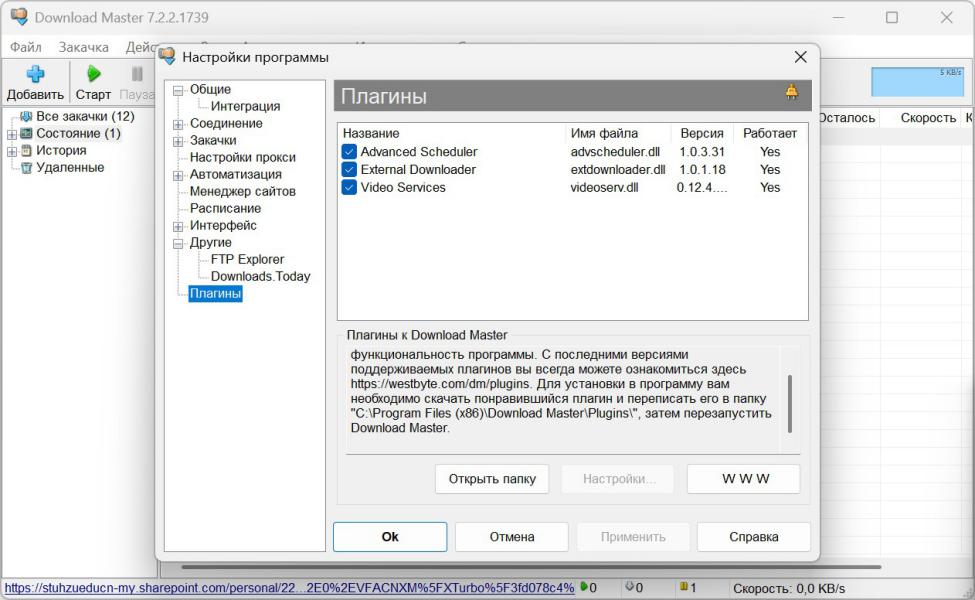Expand the Автоматизация tree node
The height and width of the screenshot is (600, 975).
[178, 175]
